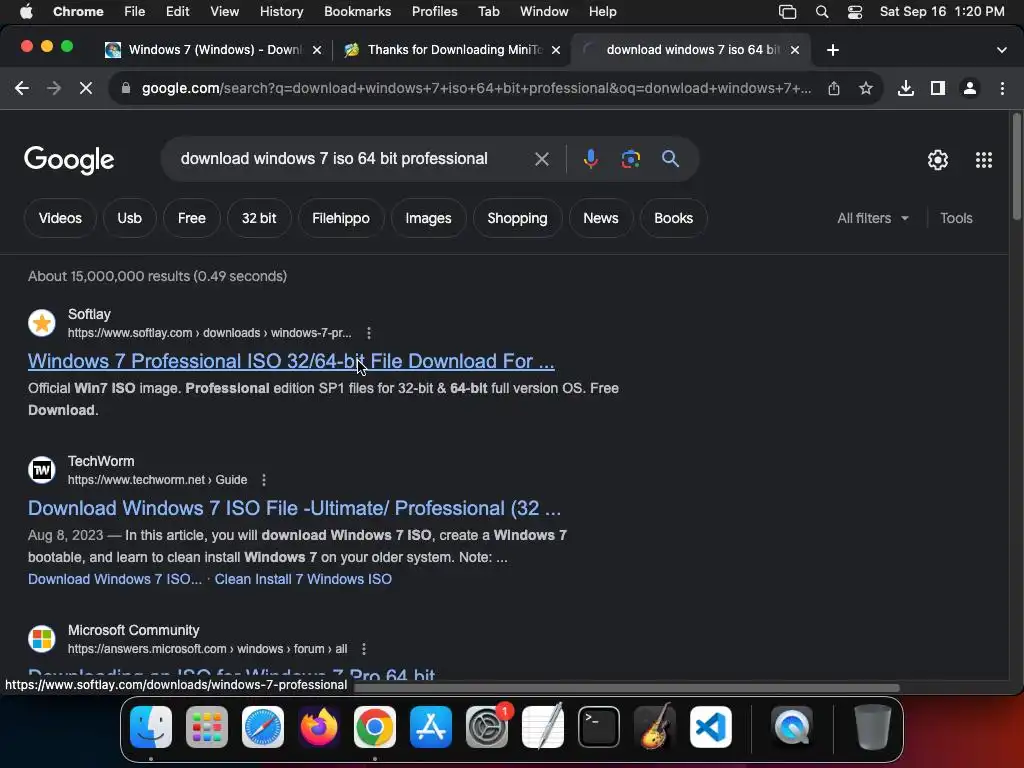Open the Bookmarks menu

tap(357, 12)
